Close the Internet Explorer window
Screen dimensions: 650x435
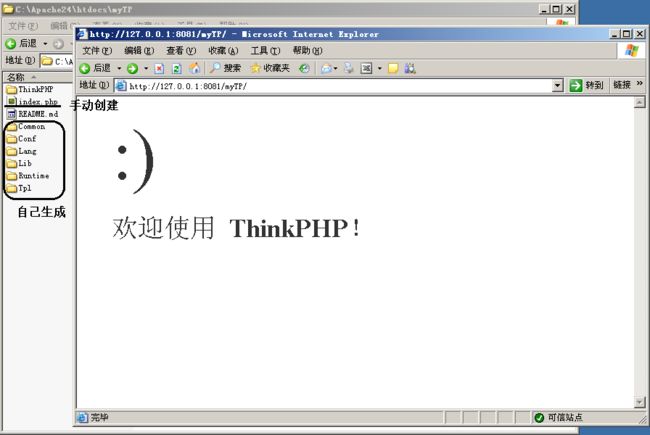tap(640, 34)
